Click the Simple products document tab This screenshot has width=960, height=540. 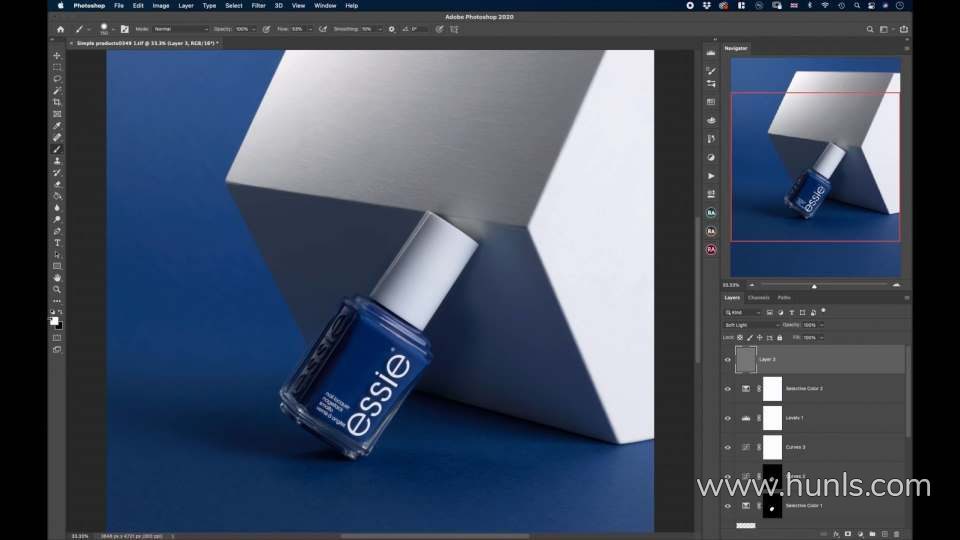click(148, 43)
